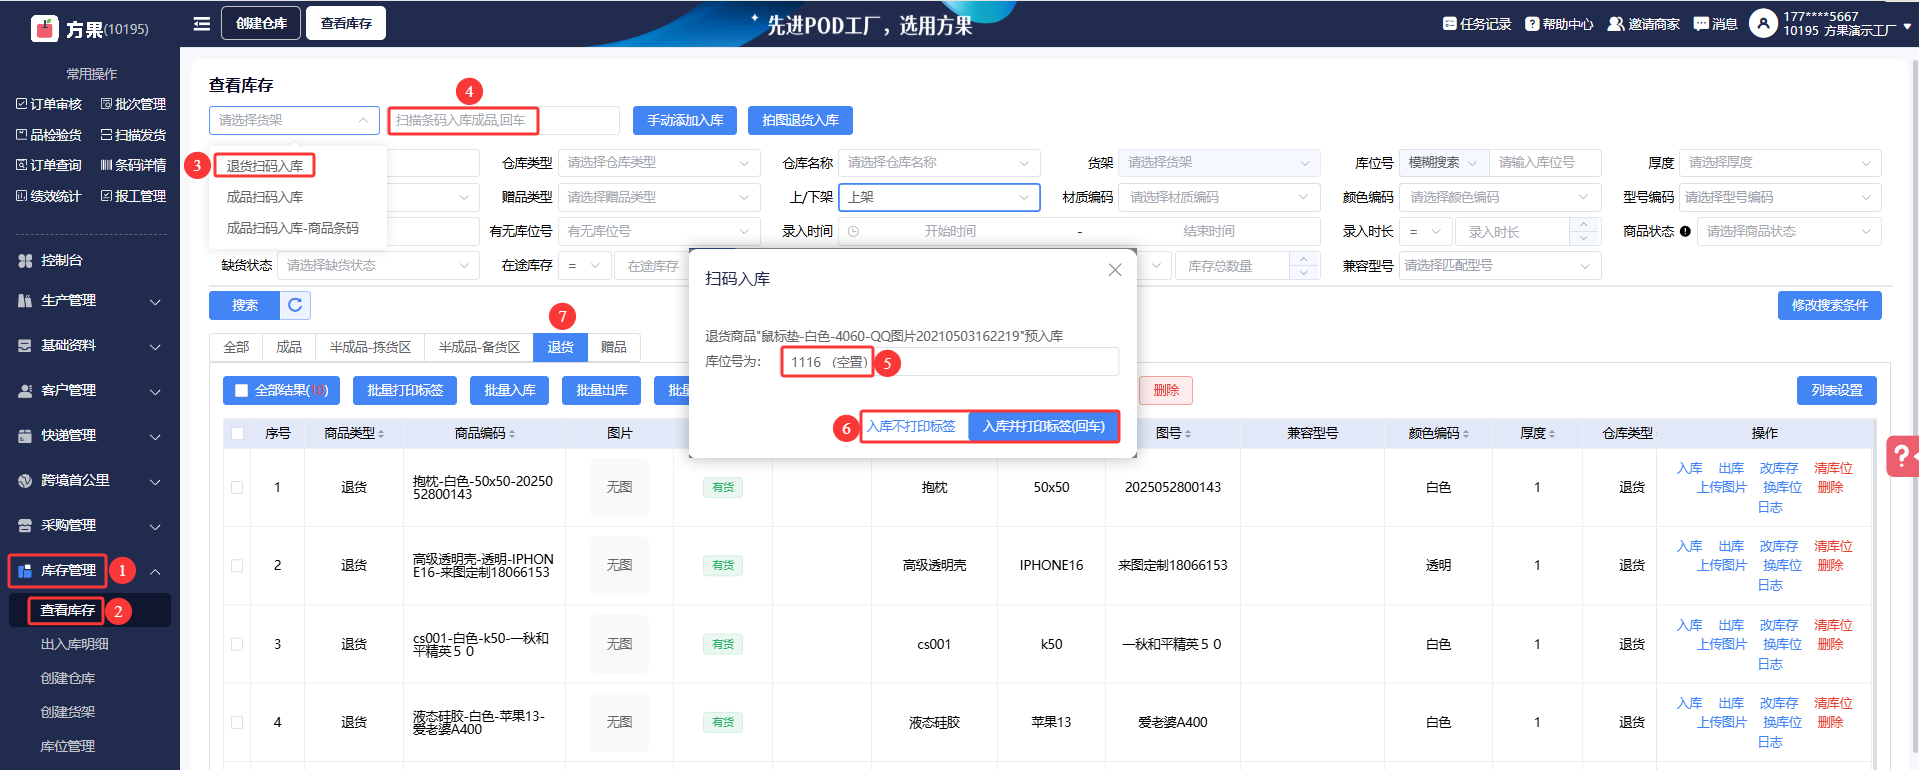
Task: Click the 生产管理 sidebar icon
Action: (25, 300)
